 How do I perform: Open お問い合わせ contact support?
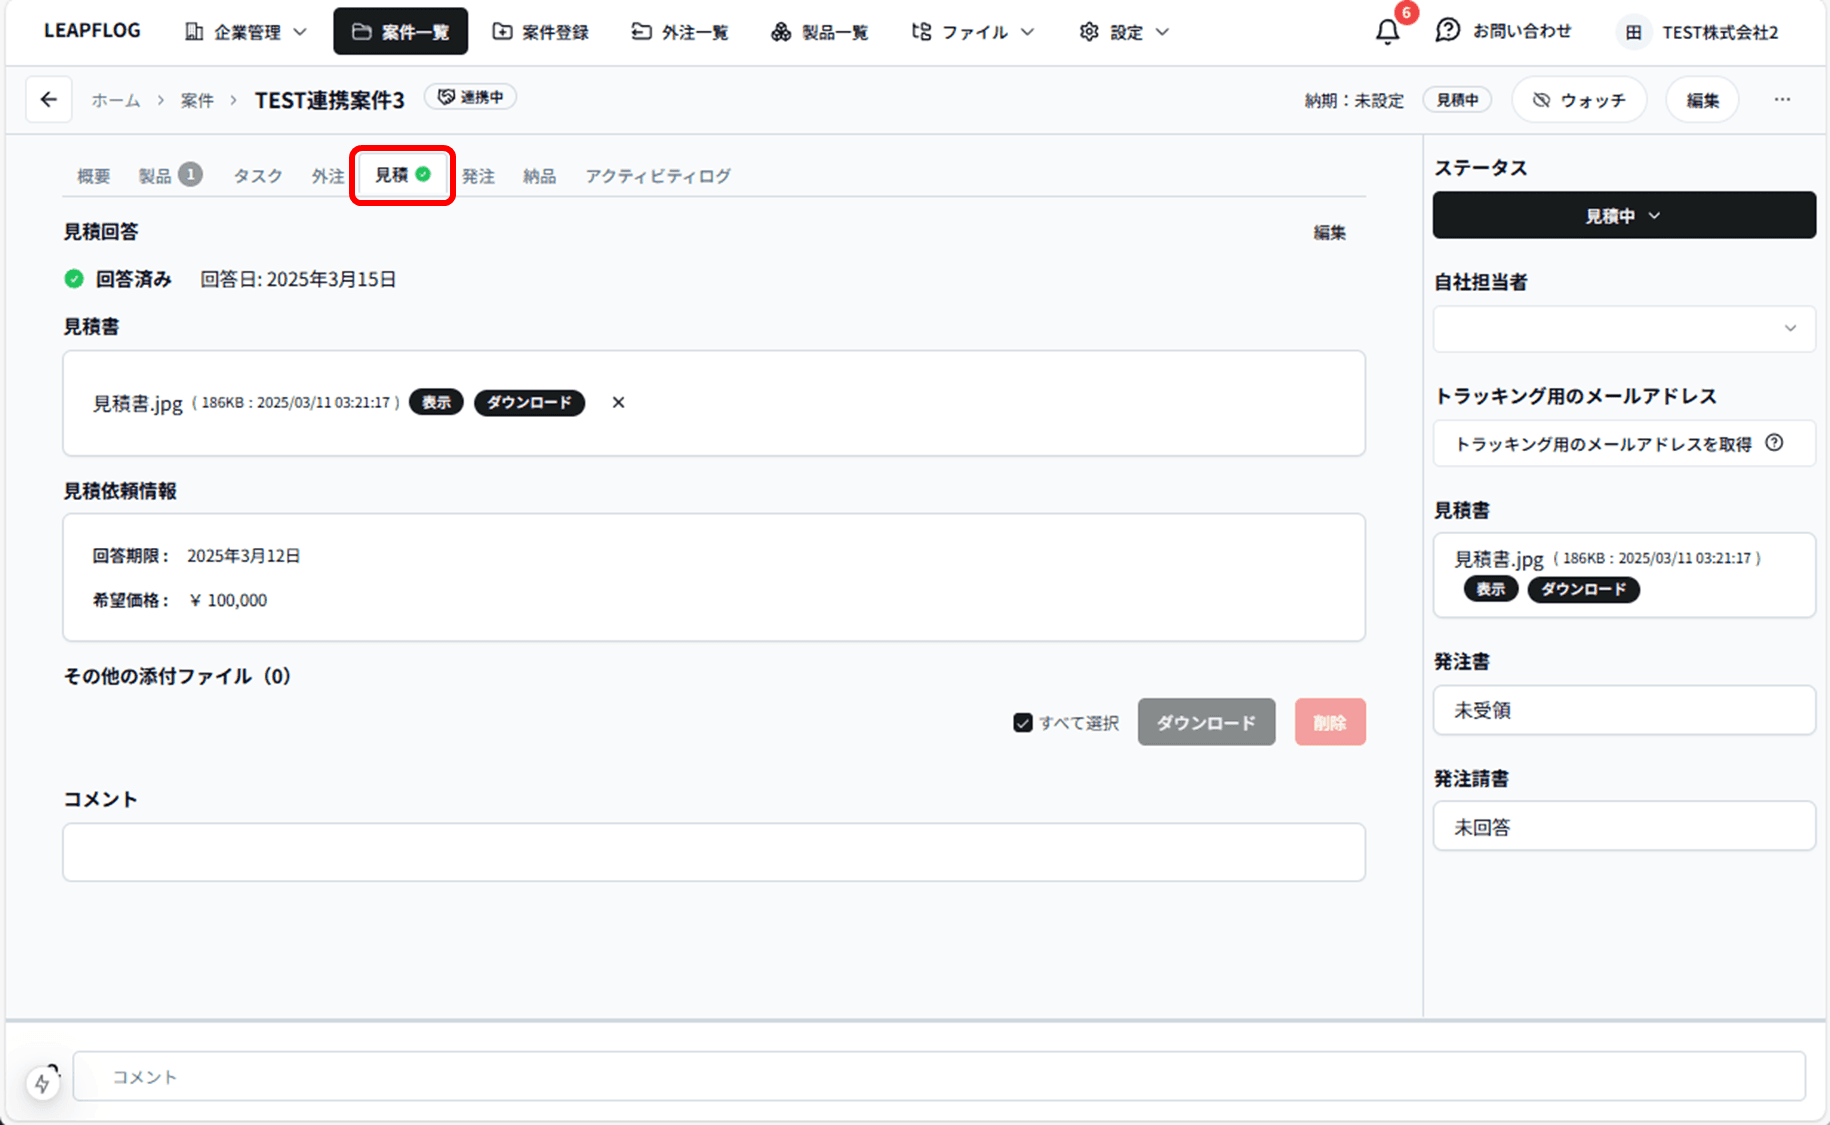click(x=1503, y=32)
